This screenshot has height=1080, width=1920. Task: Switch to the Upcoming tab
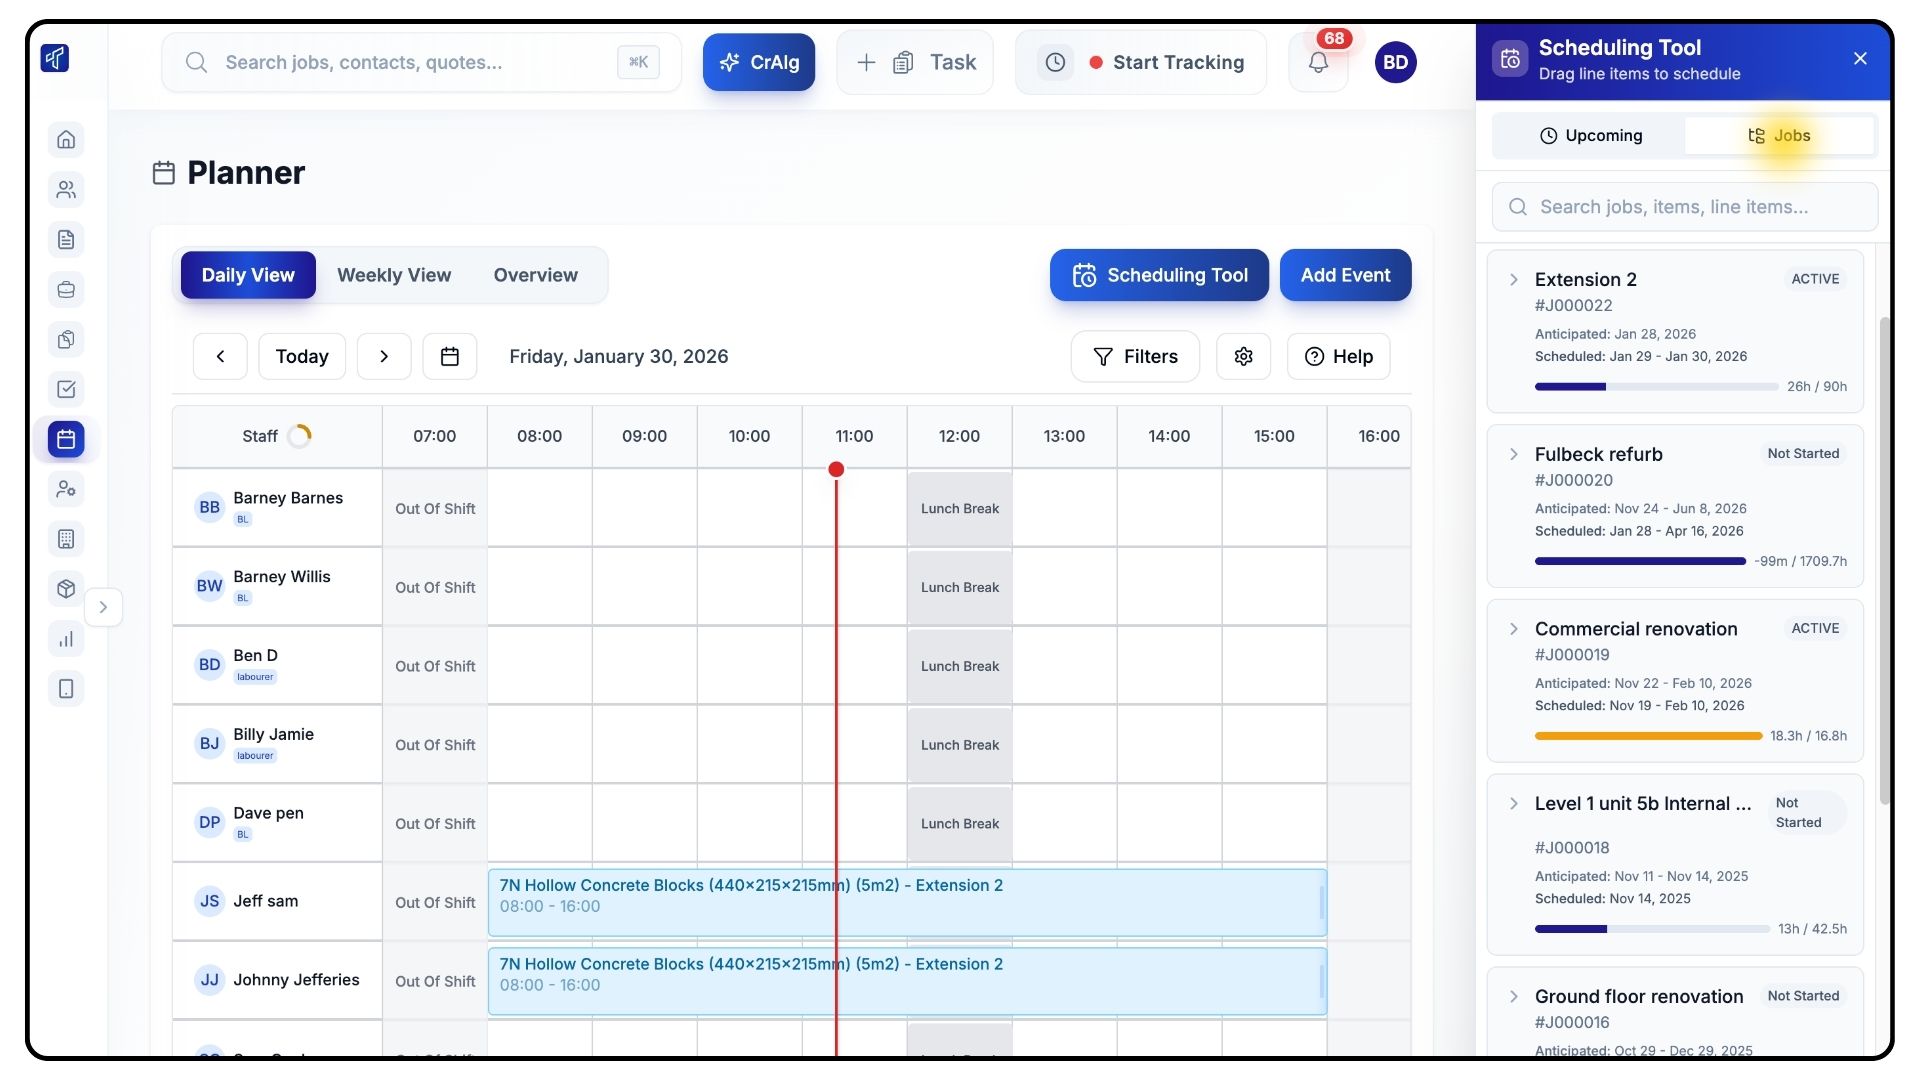(x=1590, y=136)
